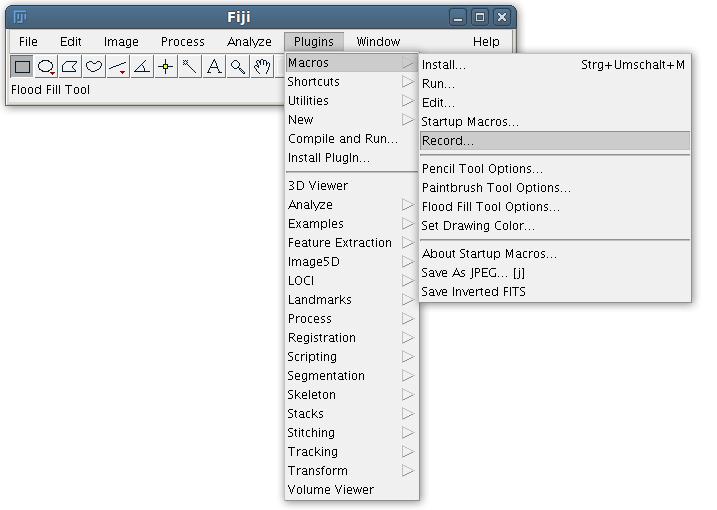Select the Point tool
This screenshot has height=510, width=717.
[166, 67]
